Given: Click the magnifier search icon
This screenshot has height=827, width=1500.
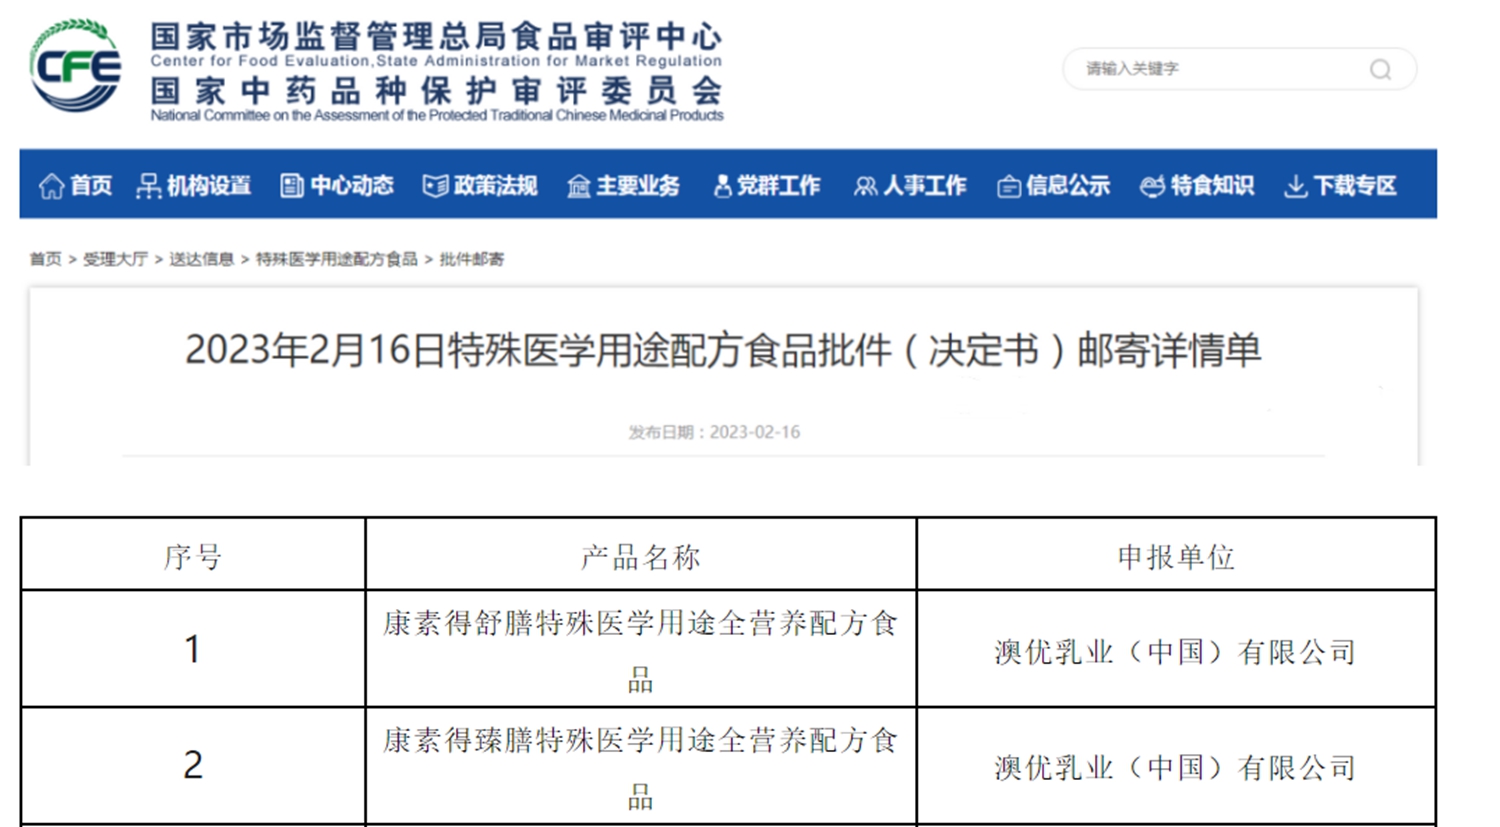Looking at the screenshot, I should click(1380, 69).
